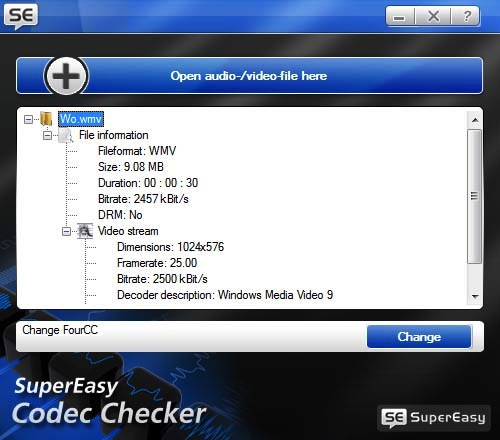Screen dimensions: 500x440
Task: Select 'Bitrate: 2457 kBit/s' row
Action: [143, 199]
